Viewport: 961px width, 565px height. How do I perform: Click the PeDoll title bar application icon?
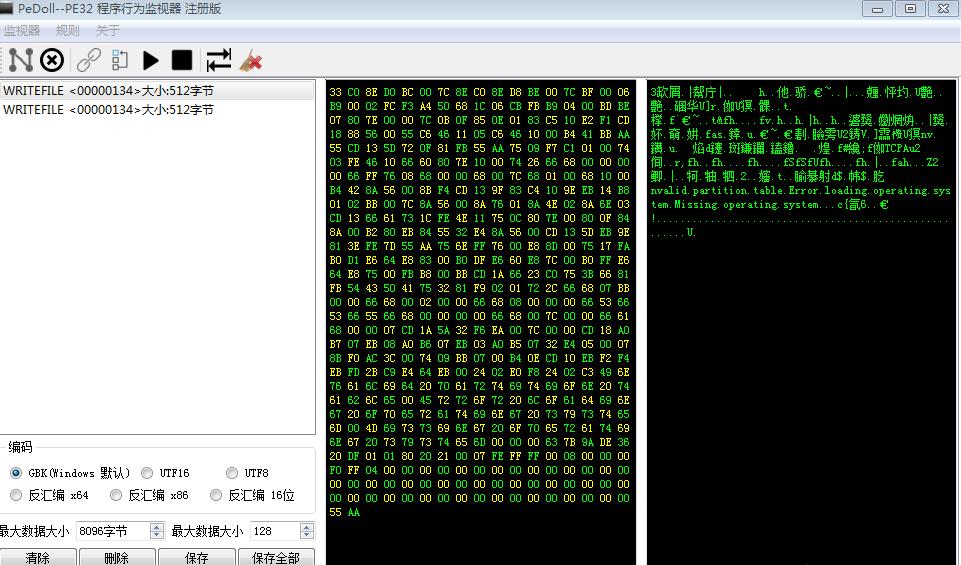[x=7, y=8]
